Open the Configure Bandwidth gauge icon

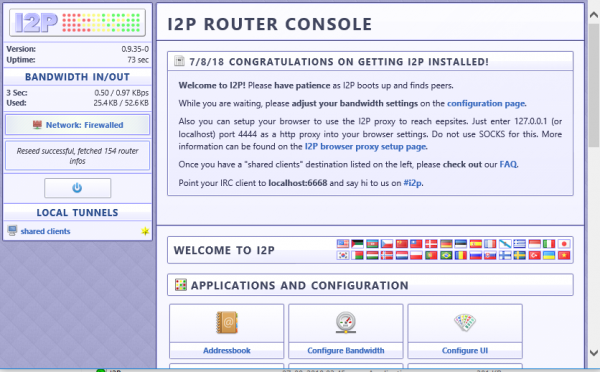pyautogui.click(x=346, y=322)
